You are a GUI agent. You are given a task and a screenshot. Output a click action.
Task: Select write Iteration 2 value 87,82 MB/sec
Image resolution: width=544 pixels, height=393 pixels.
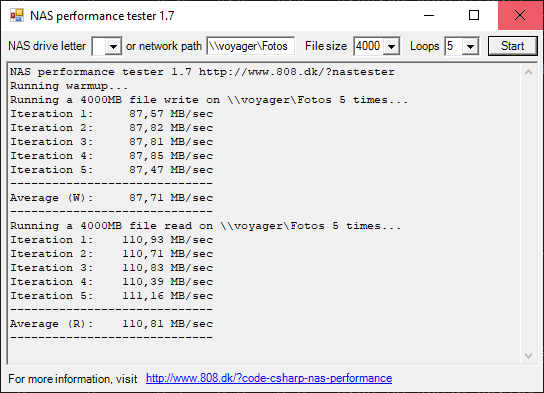pos(171,128)
